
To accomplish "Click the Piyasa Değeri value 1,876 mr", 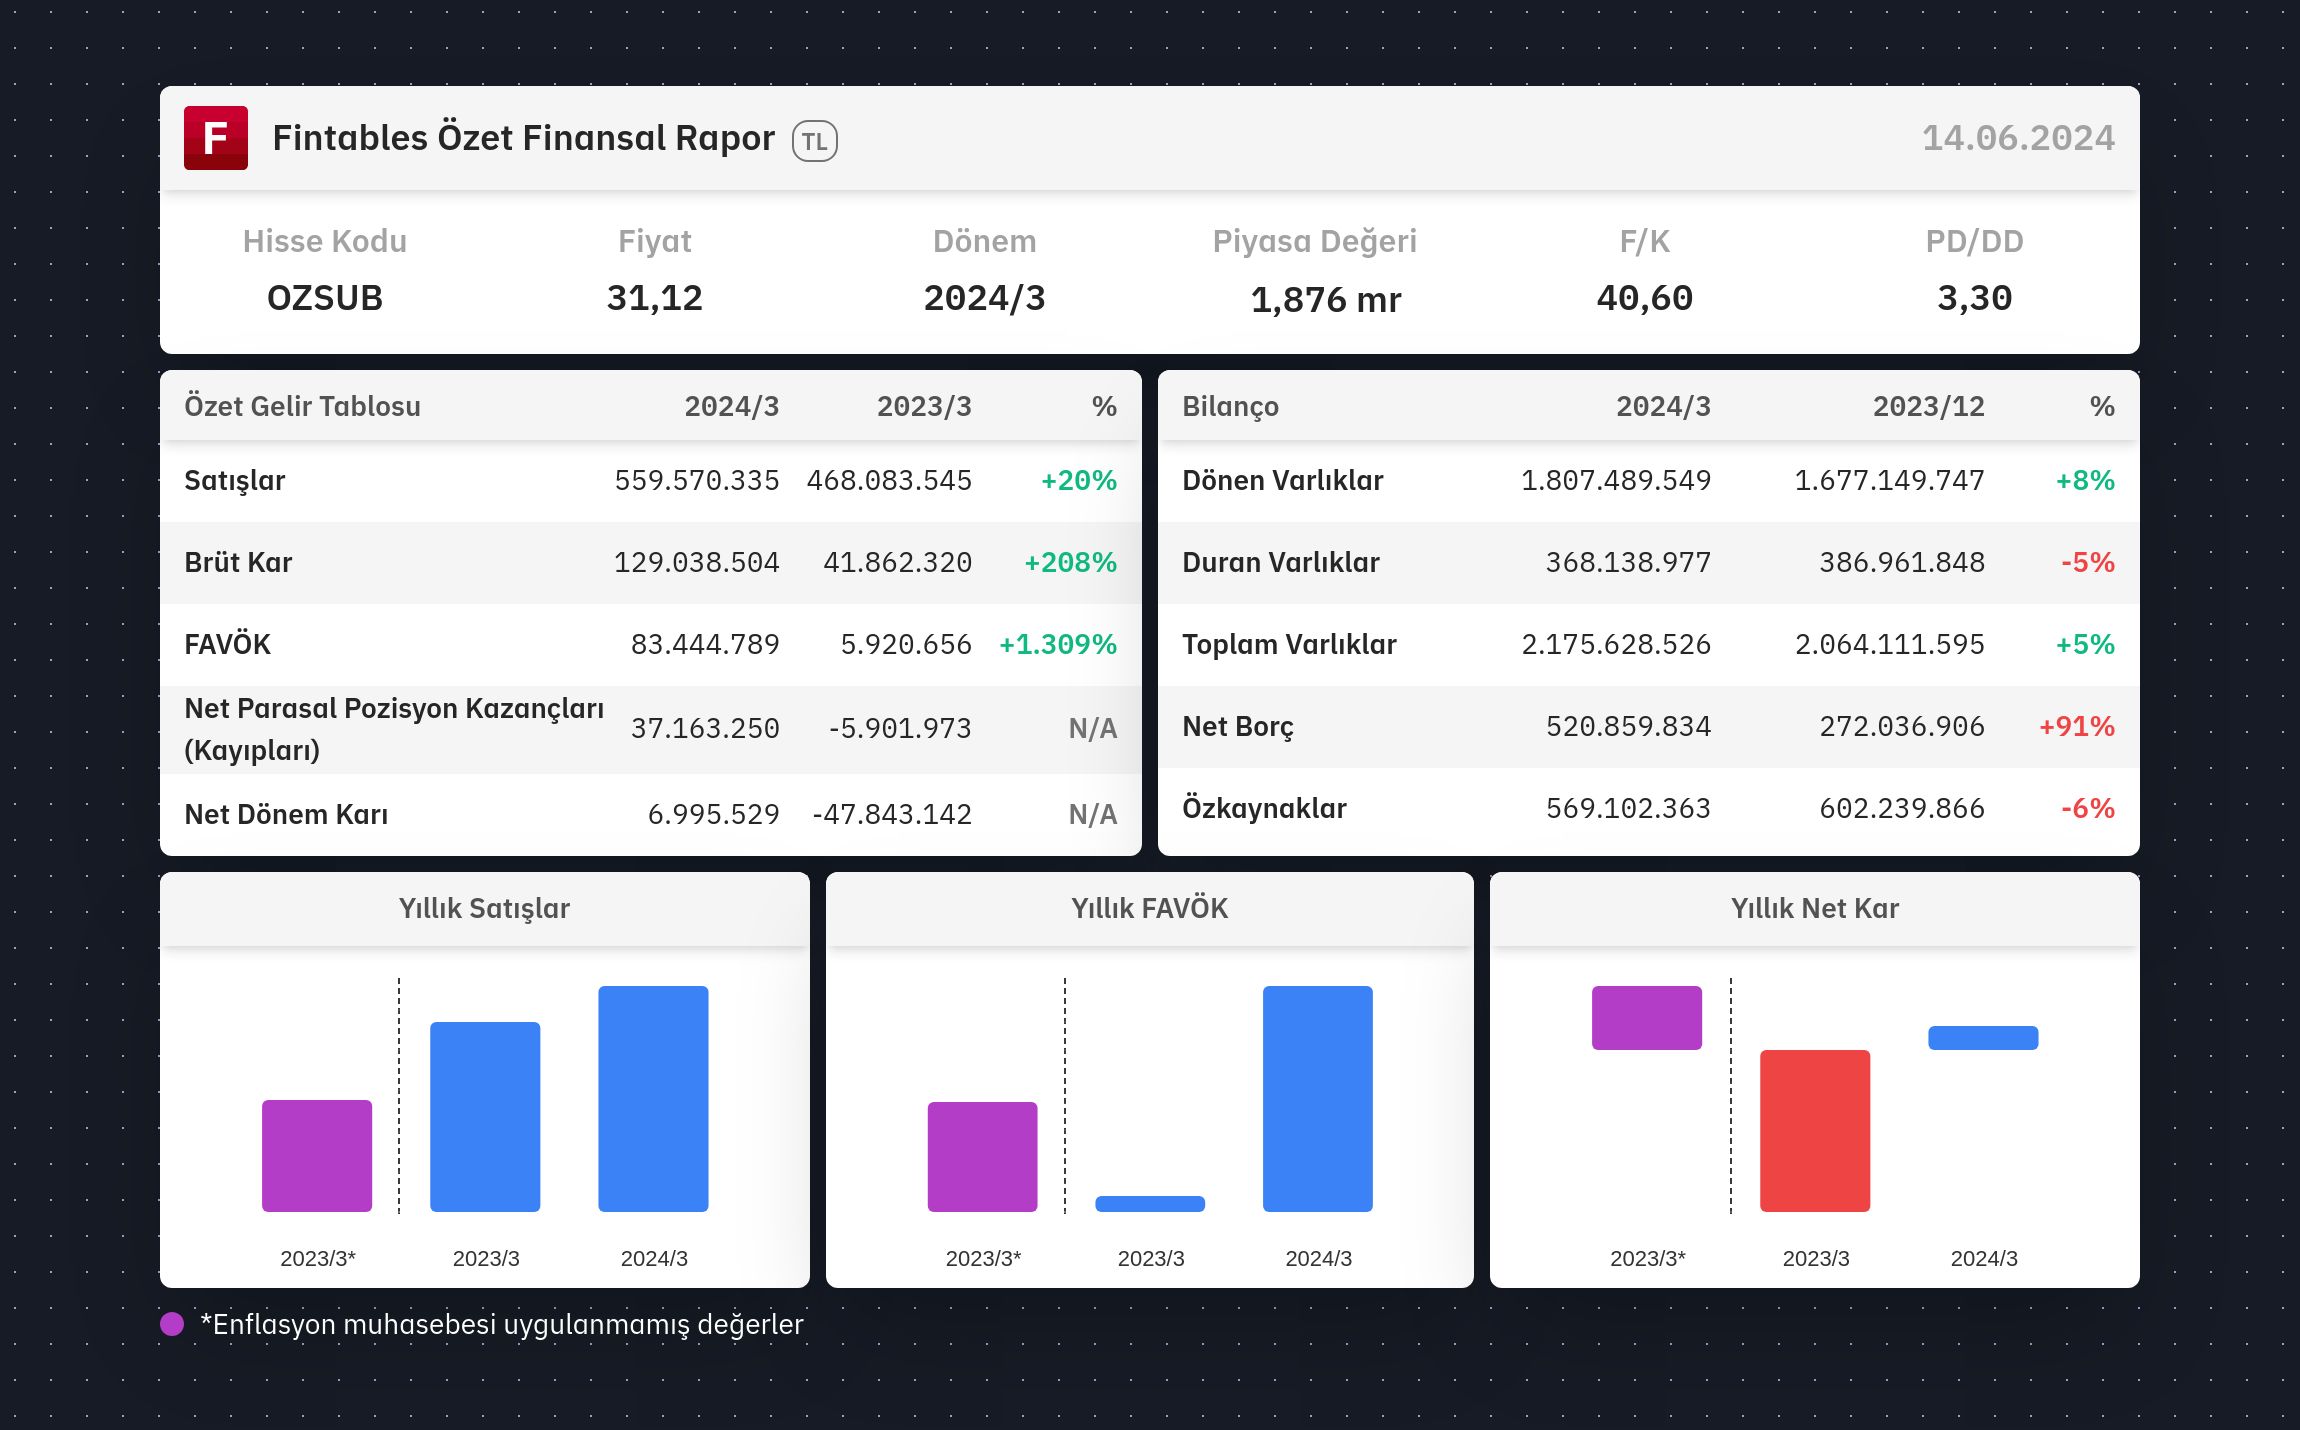I will coord(1326,299).
